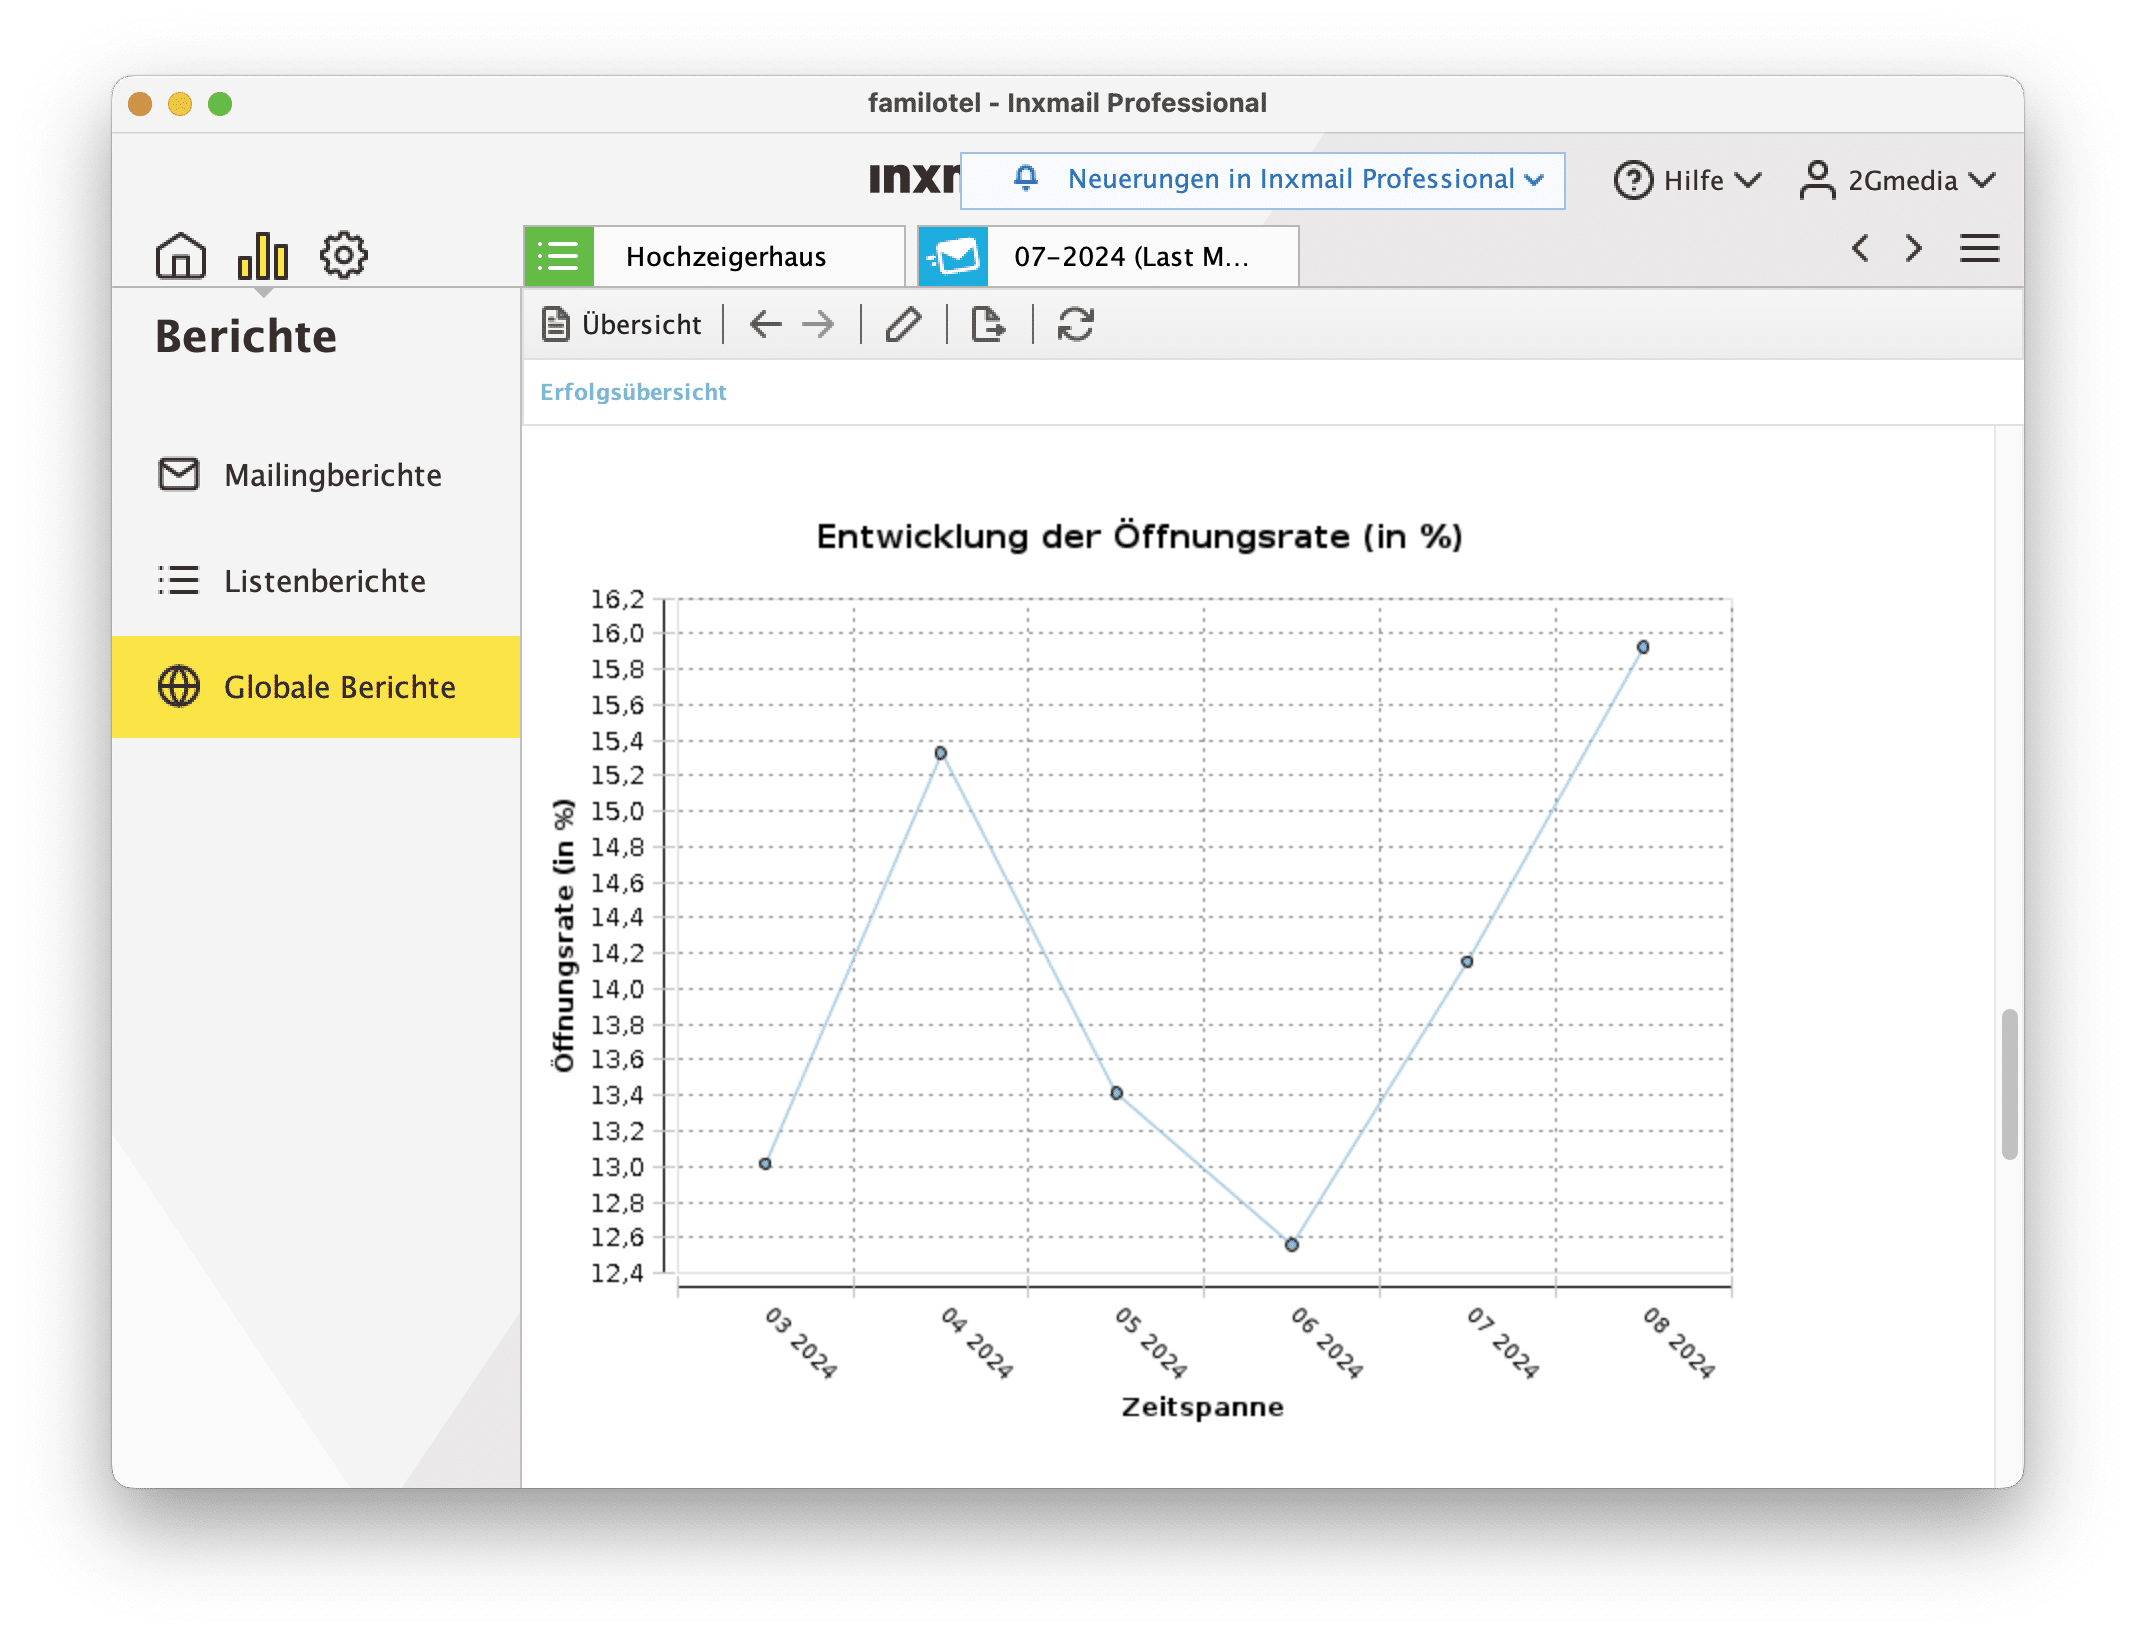Viewport: 2136px width, 1636px height.
Task: Open the home dashboard icon
Action: click(181, 255)
